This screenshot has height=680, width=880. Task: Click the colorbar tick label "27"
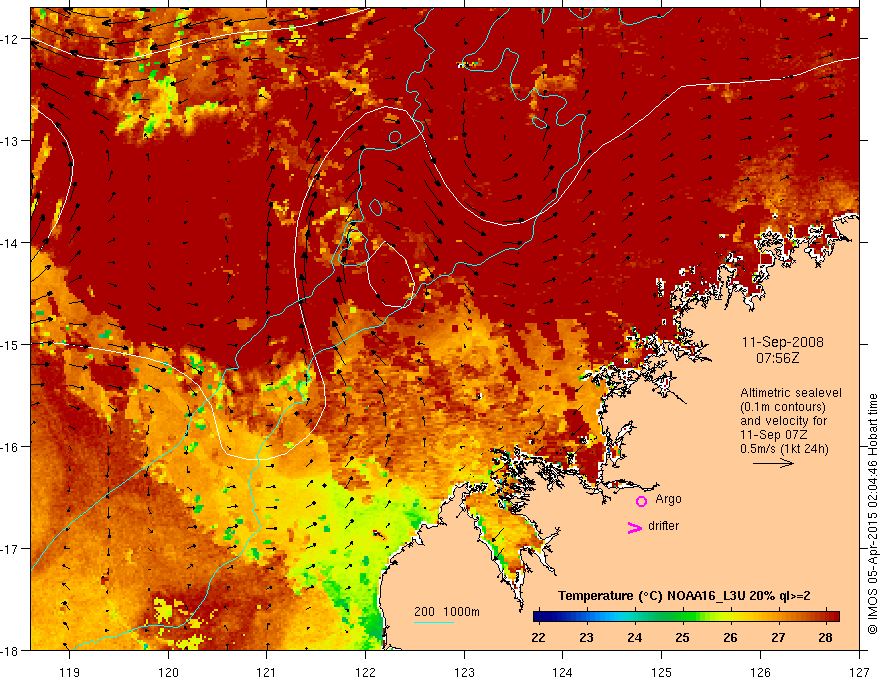[x=778, y=637]
